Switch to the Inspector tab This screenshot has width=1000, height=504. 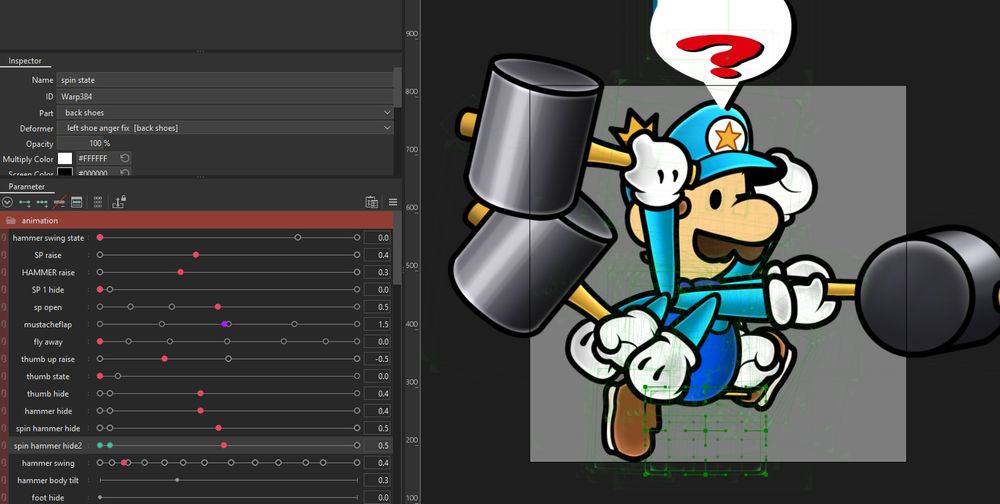point(25,61)
